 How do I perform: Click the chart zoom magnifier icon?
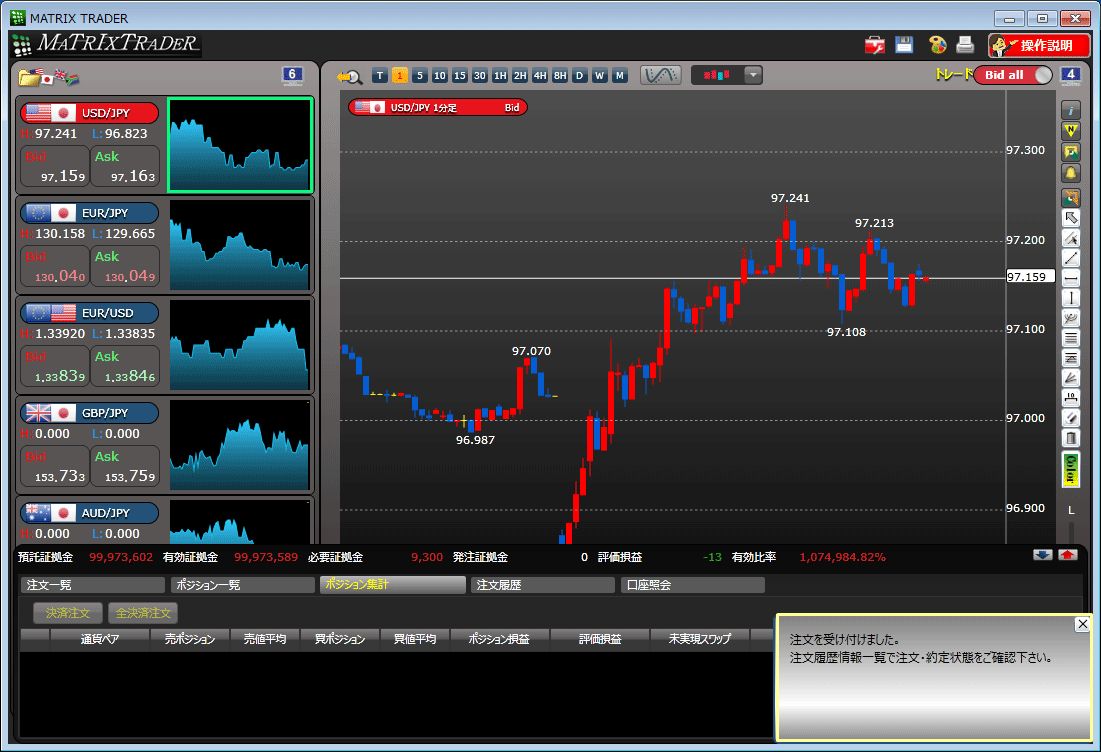(349, 77)
